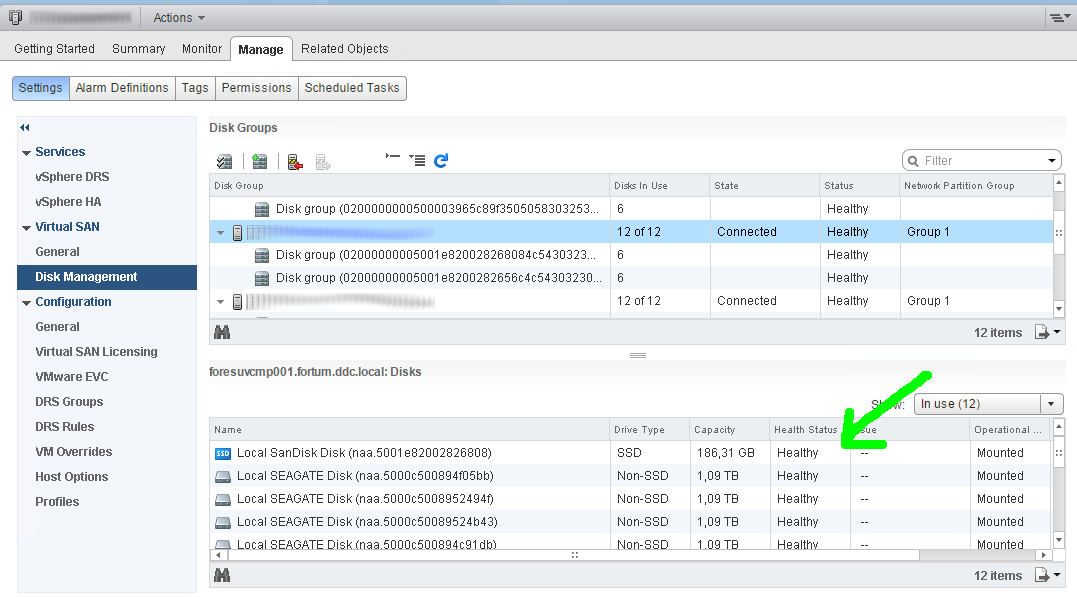Open Profiles in sidebar

57,502
